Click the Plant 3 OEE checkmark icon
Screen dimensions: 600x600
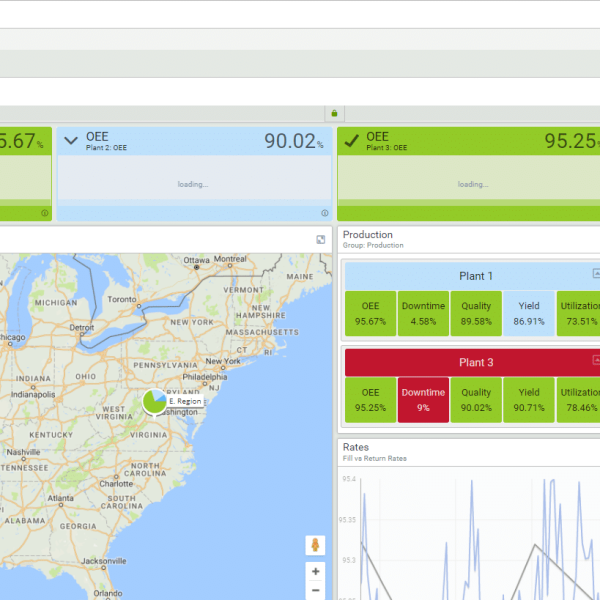coord(351,141)
